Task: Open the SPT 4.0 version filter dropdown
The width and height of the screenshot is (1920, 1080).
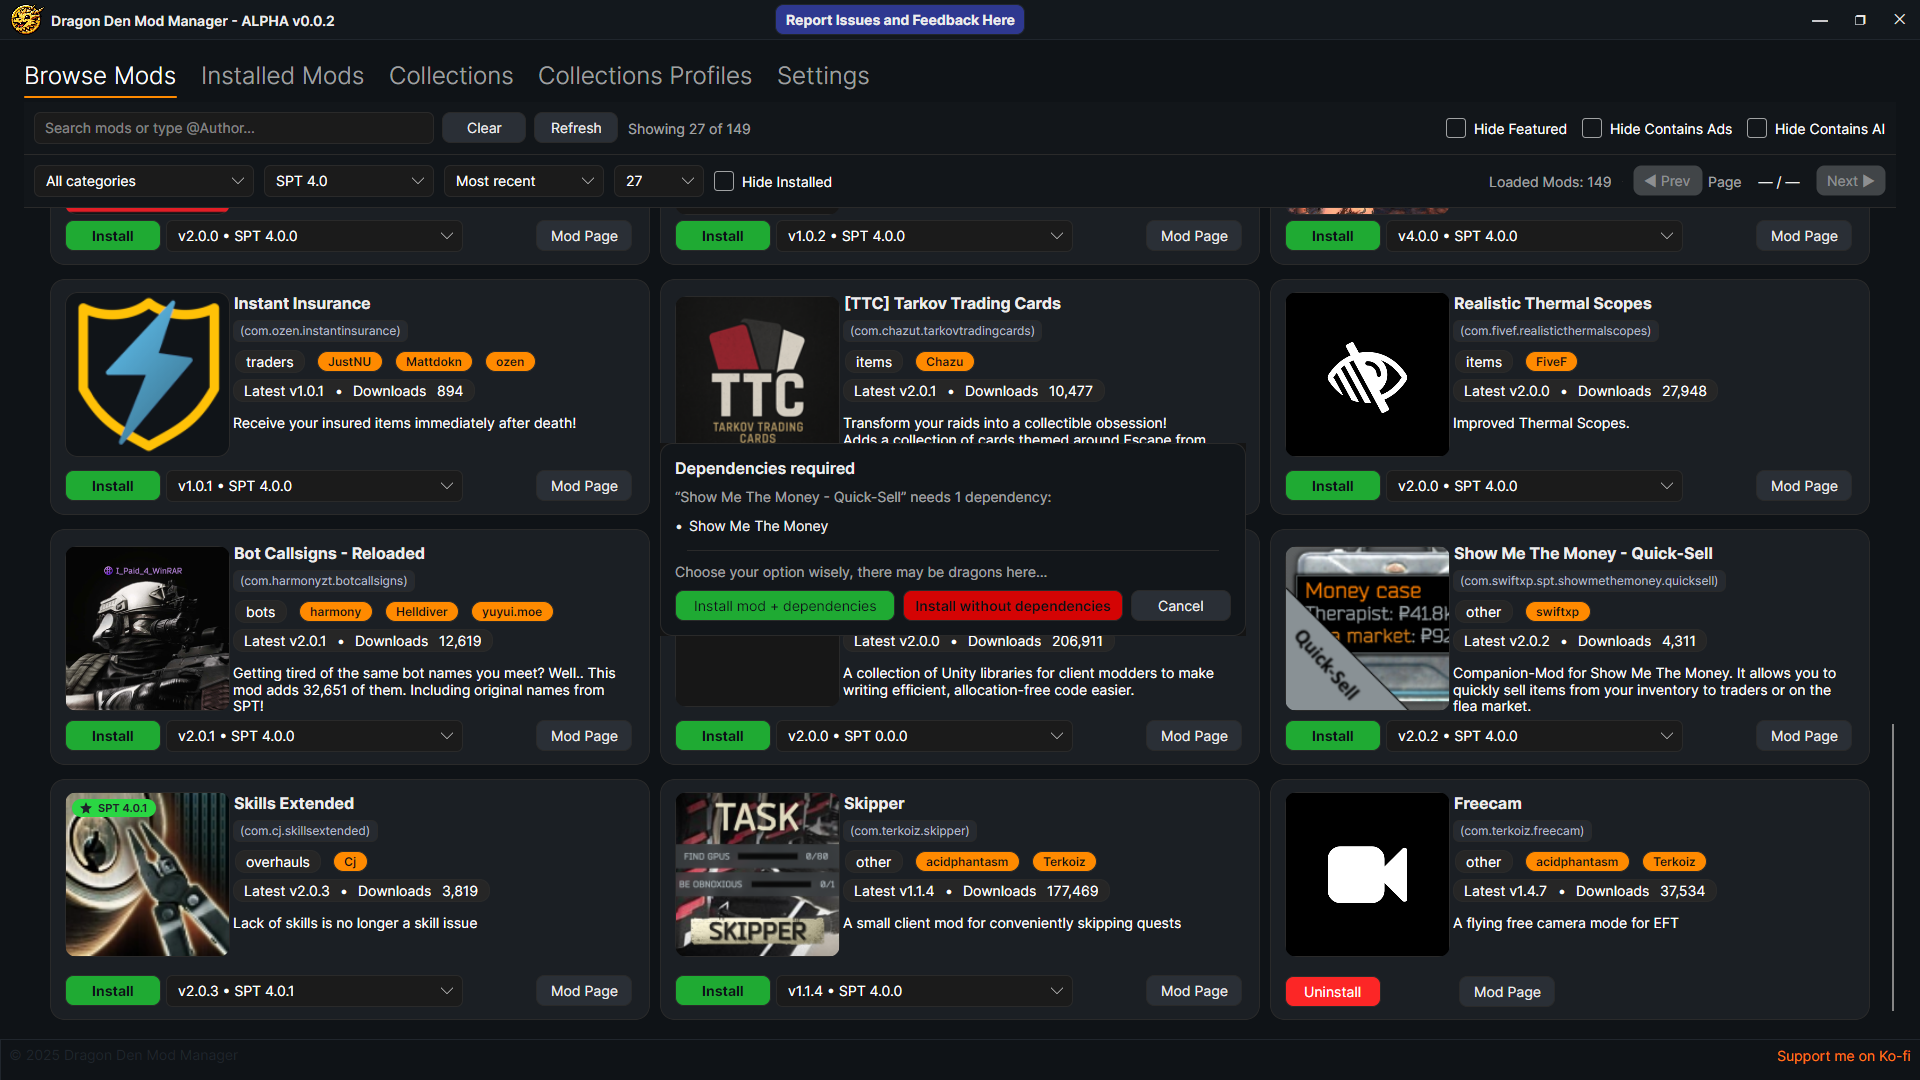Action: click(x=348, y=181)
